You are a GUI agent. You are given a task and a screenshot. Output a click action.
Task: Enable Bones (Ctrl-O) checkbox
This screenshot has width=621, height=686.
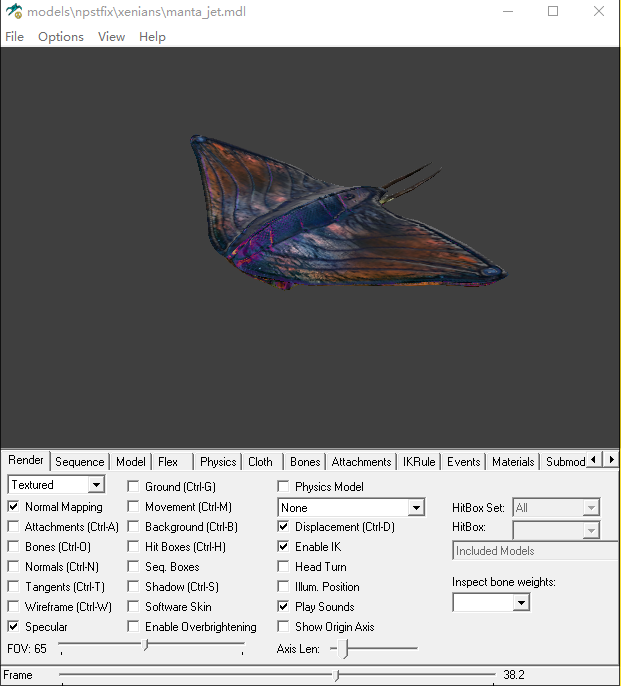[14, 547]
